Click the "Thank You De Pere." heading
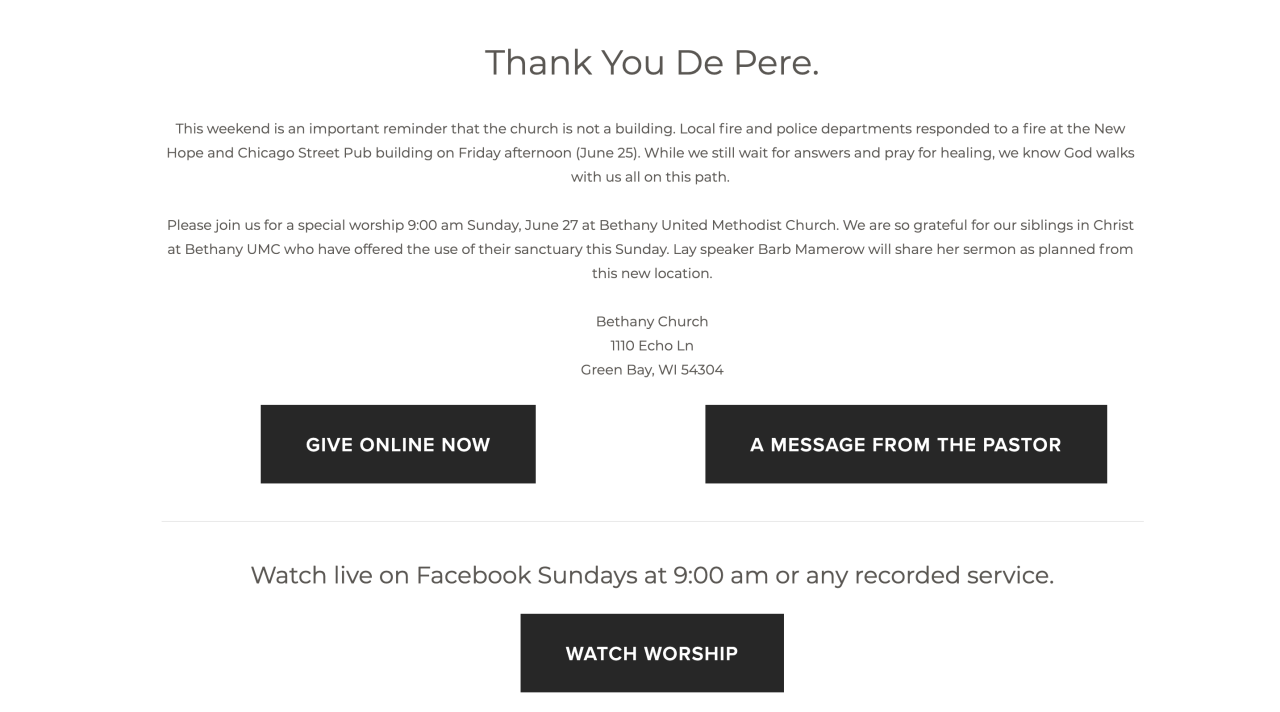Screen dimensions: 1280x712 coord(652,63)
